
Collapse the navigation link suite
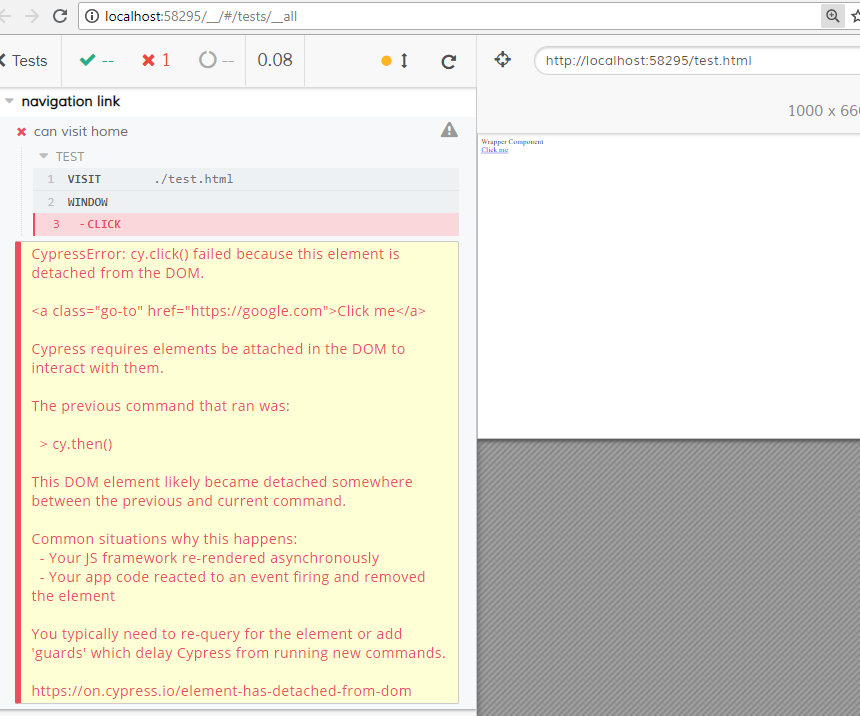[9, 101]
